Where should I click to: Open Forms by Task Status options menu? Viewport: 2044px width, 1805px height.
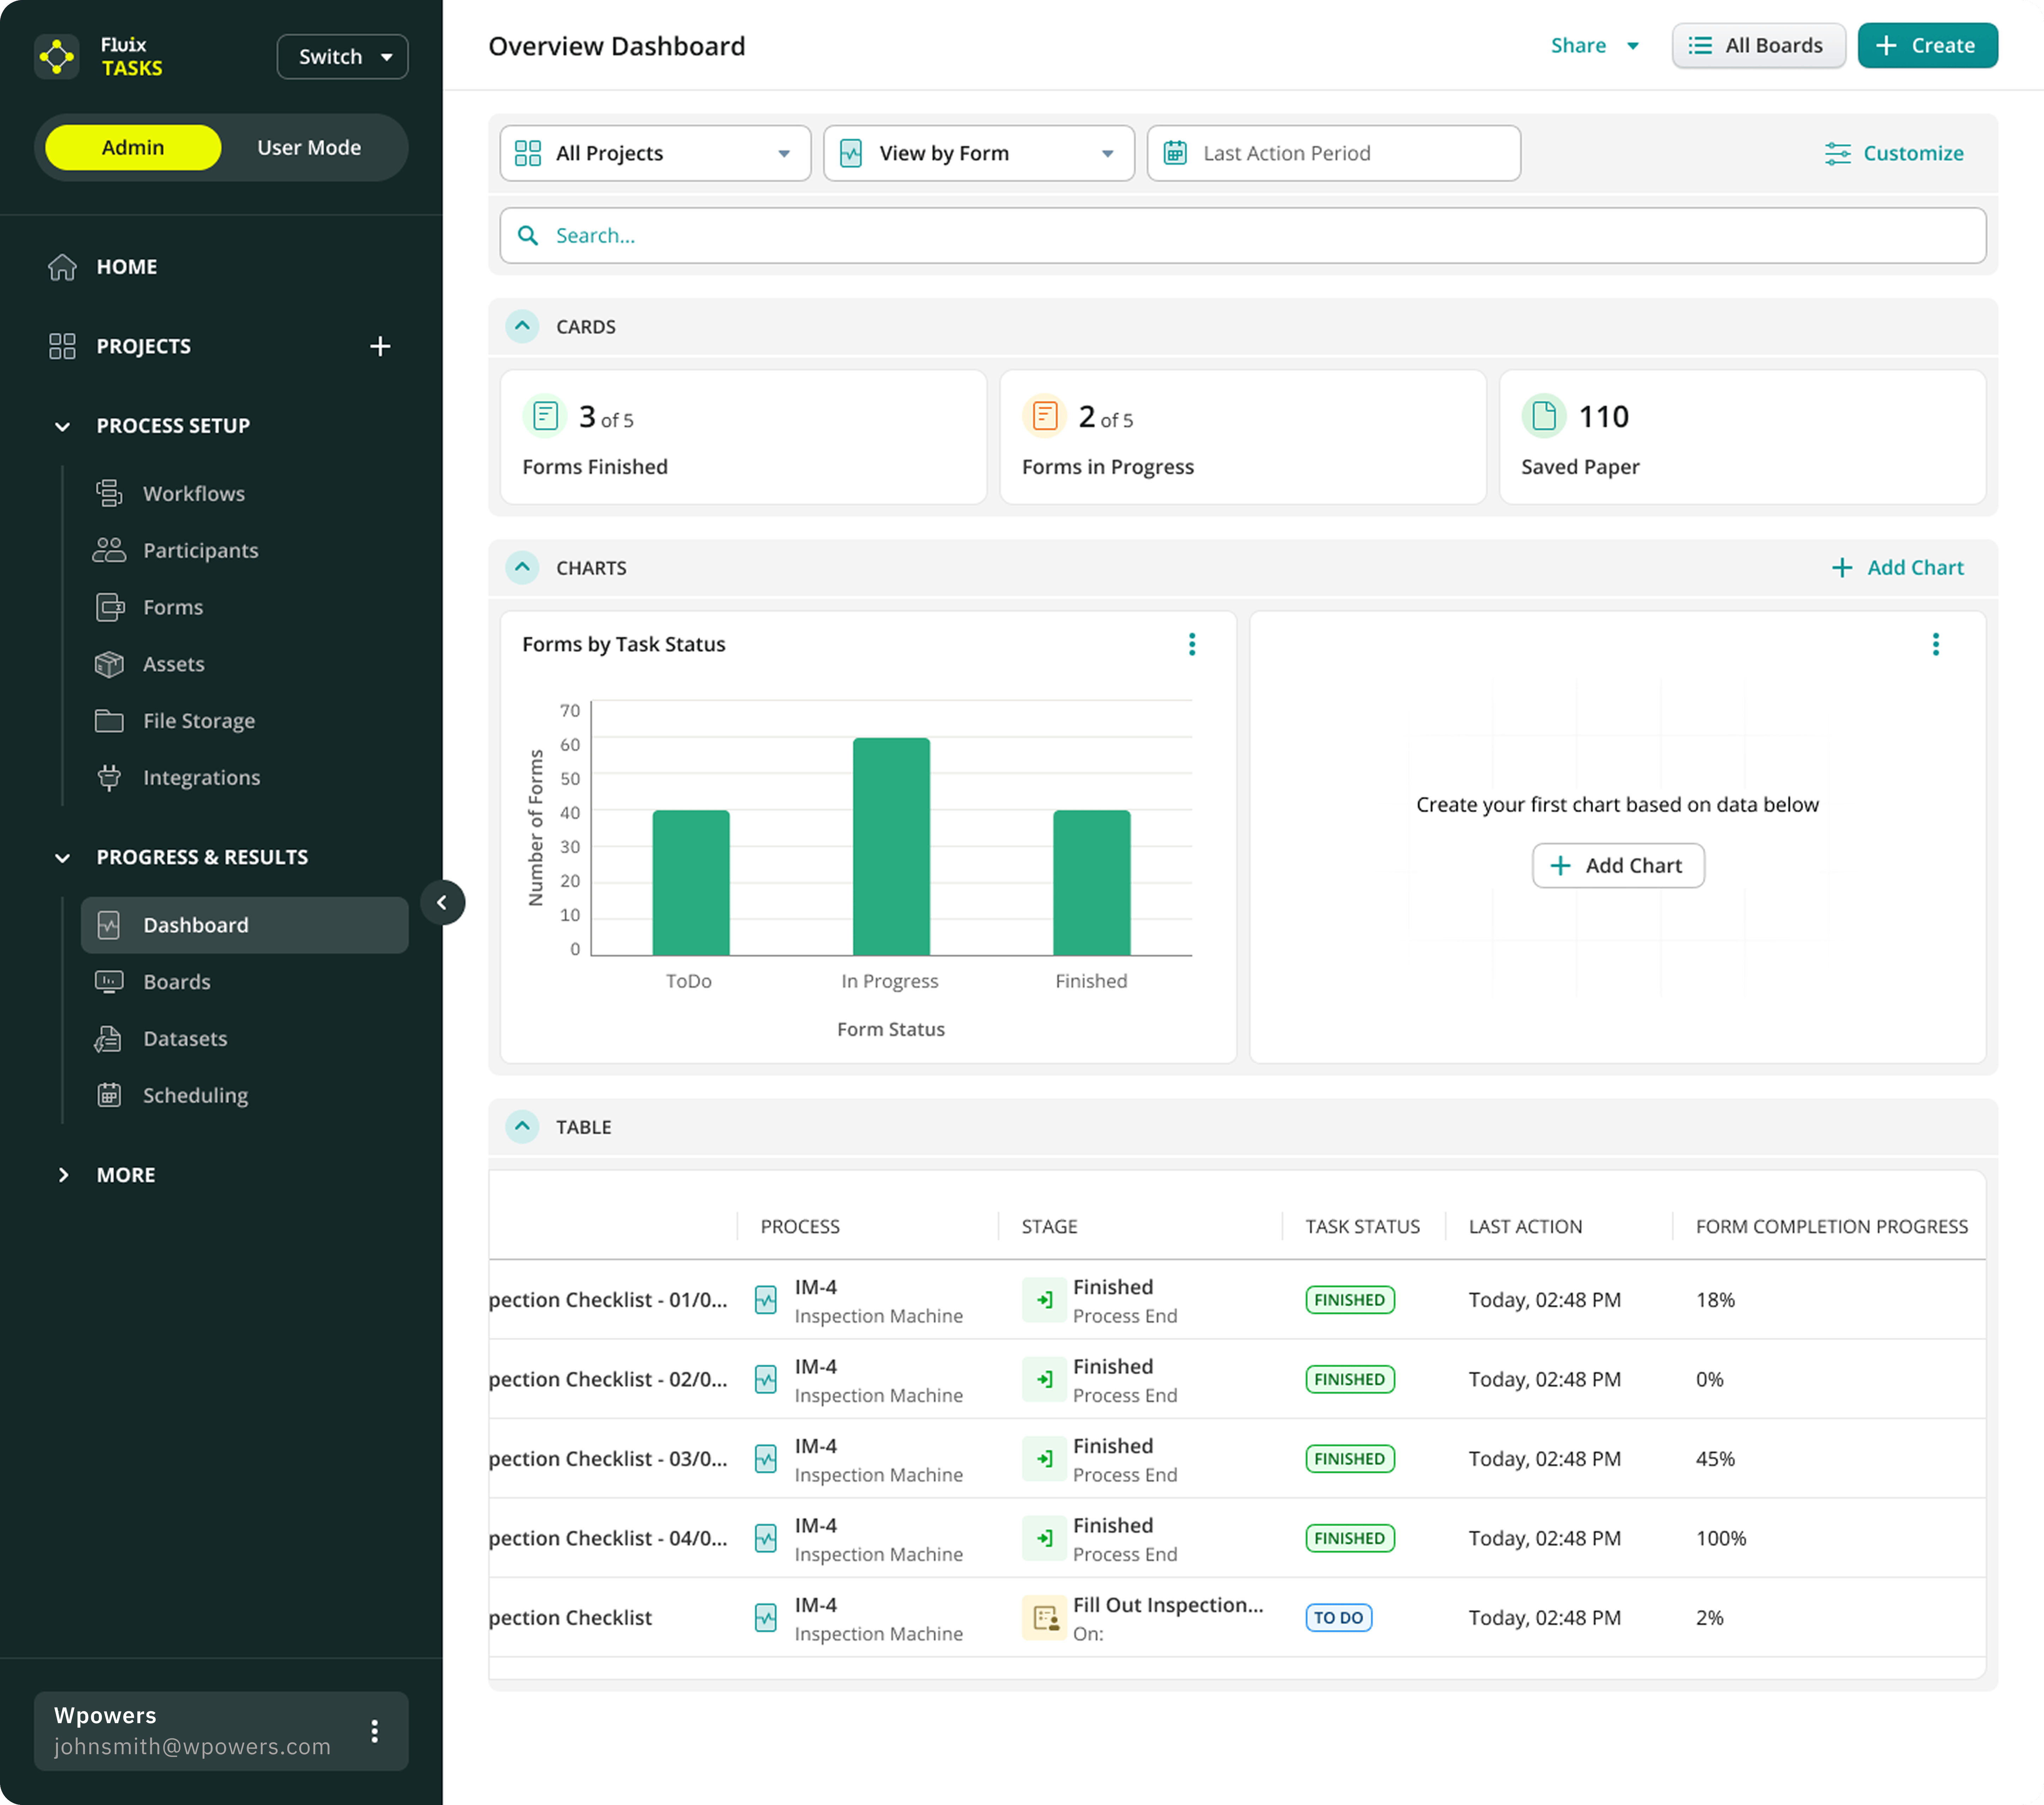[1192, 644]
